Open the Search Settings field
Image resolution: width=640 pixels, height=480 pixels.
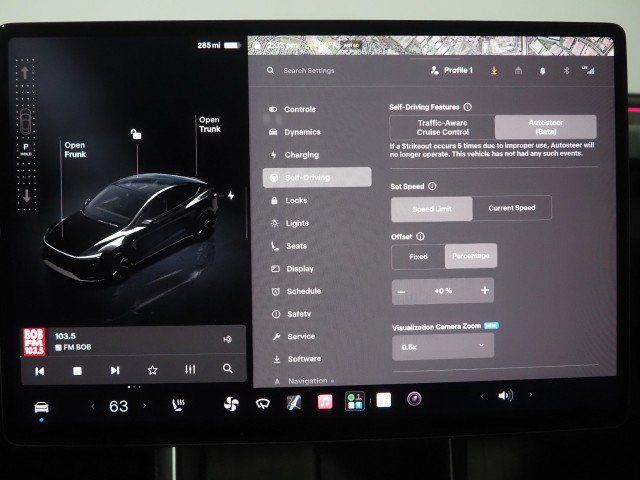(309, 71)
